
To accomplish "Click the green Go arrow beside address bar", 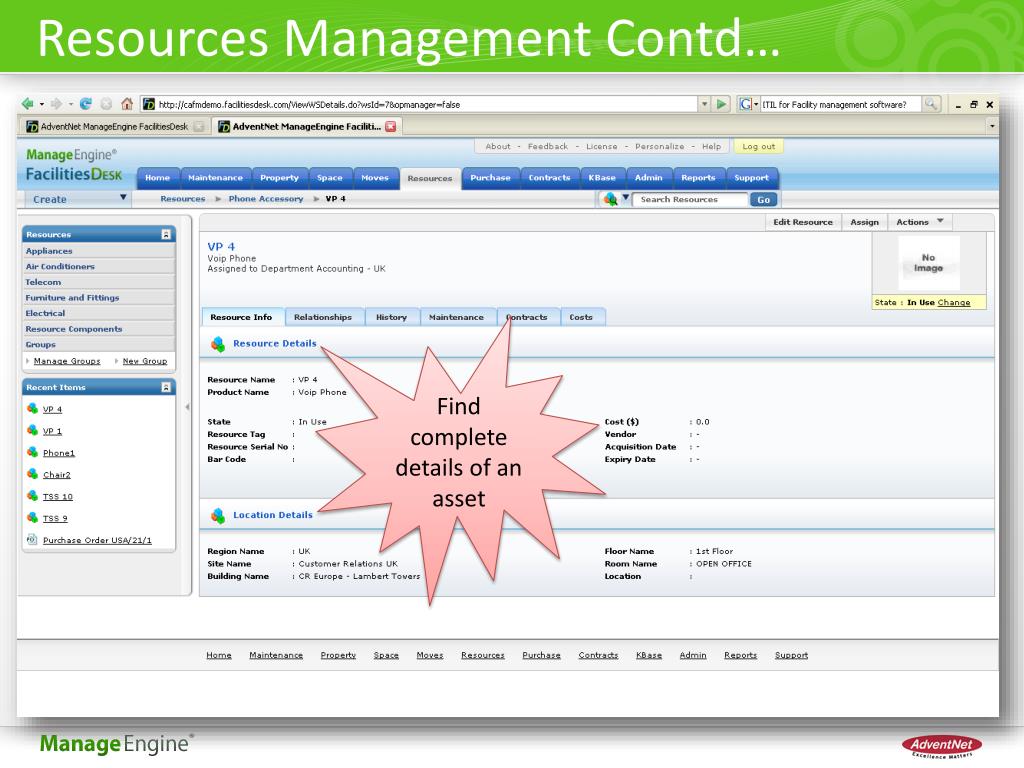I will click(721, 104).
